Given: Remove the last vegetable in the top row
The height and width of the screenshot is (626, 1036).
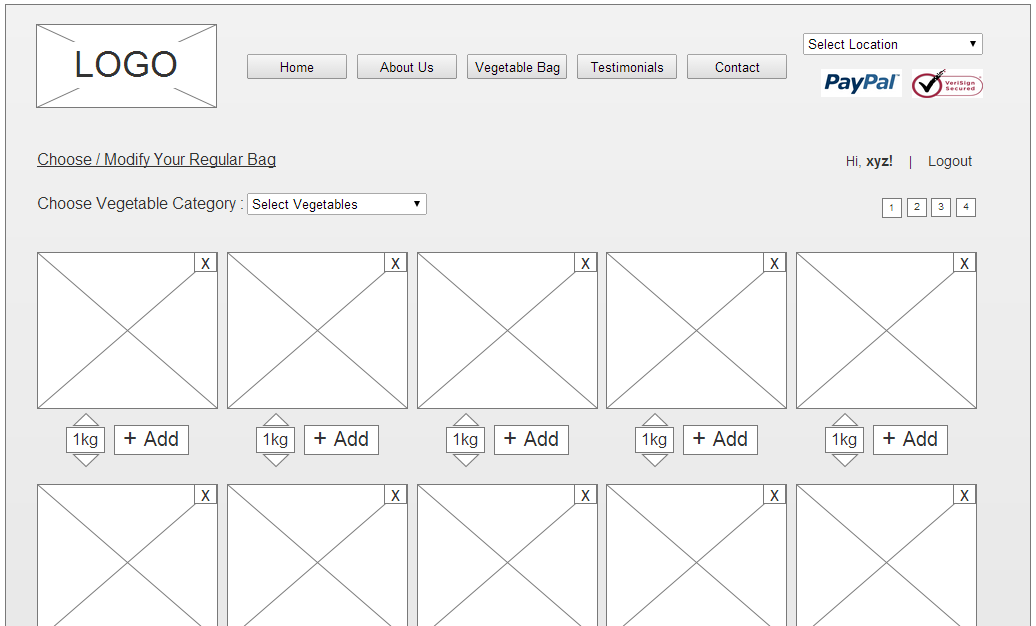Looking at the screenshot, I should (x=964, y=262).
